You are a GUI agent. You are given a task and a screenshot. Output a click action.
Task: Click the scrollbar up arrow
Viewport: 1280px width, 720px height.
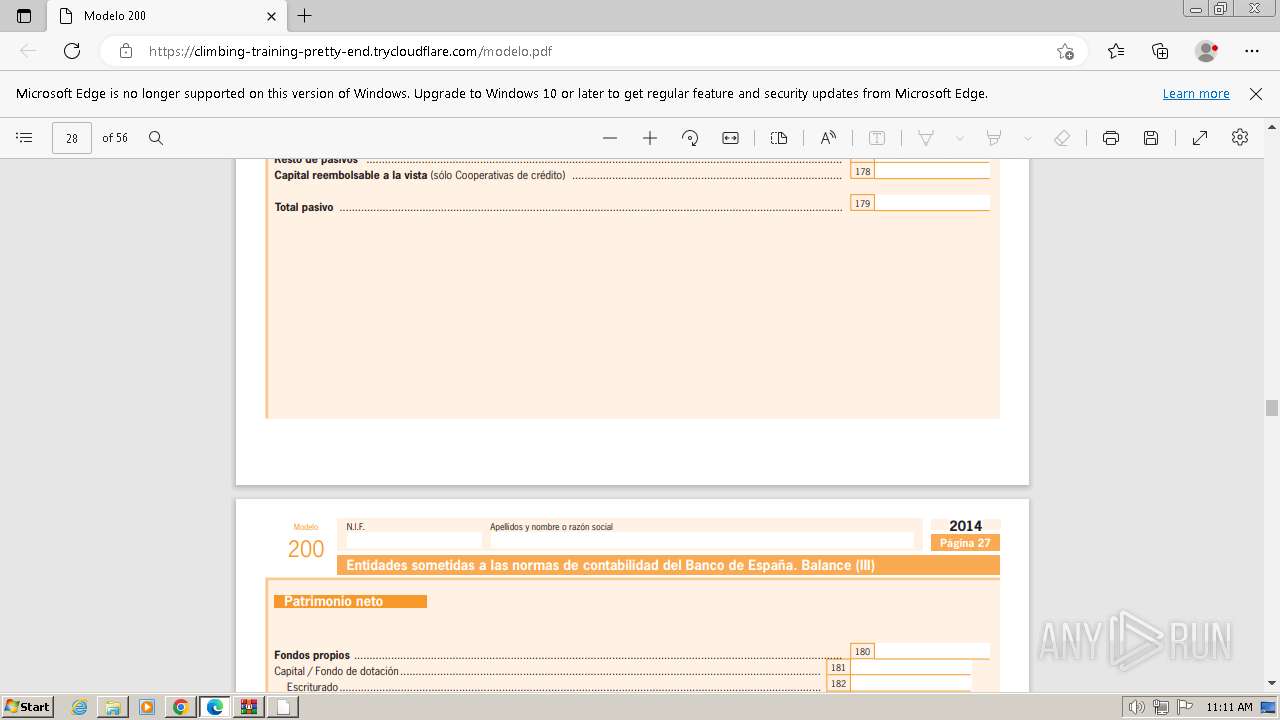1272,127
